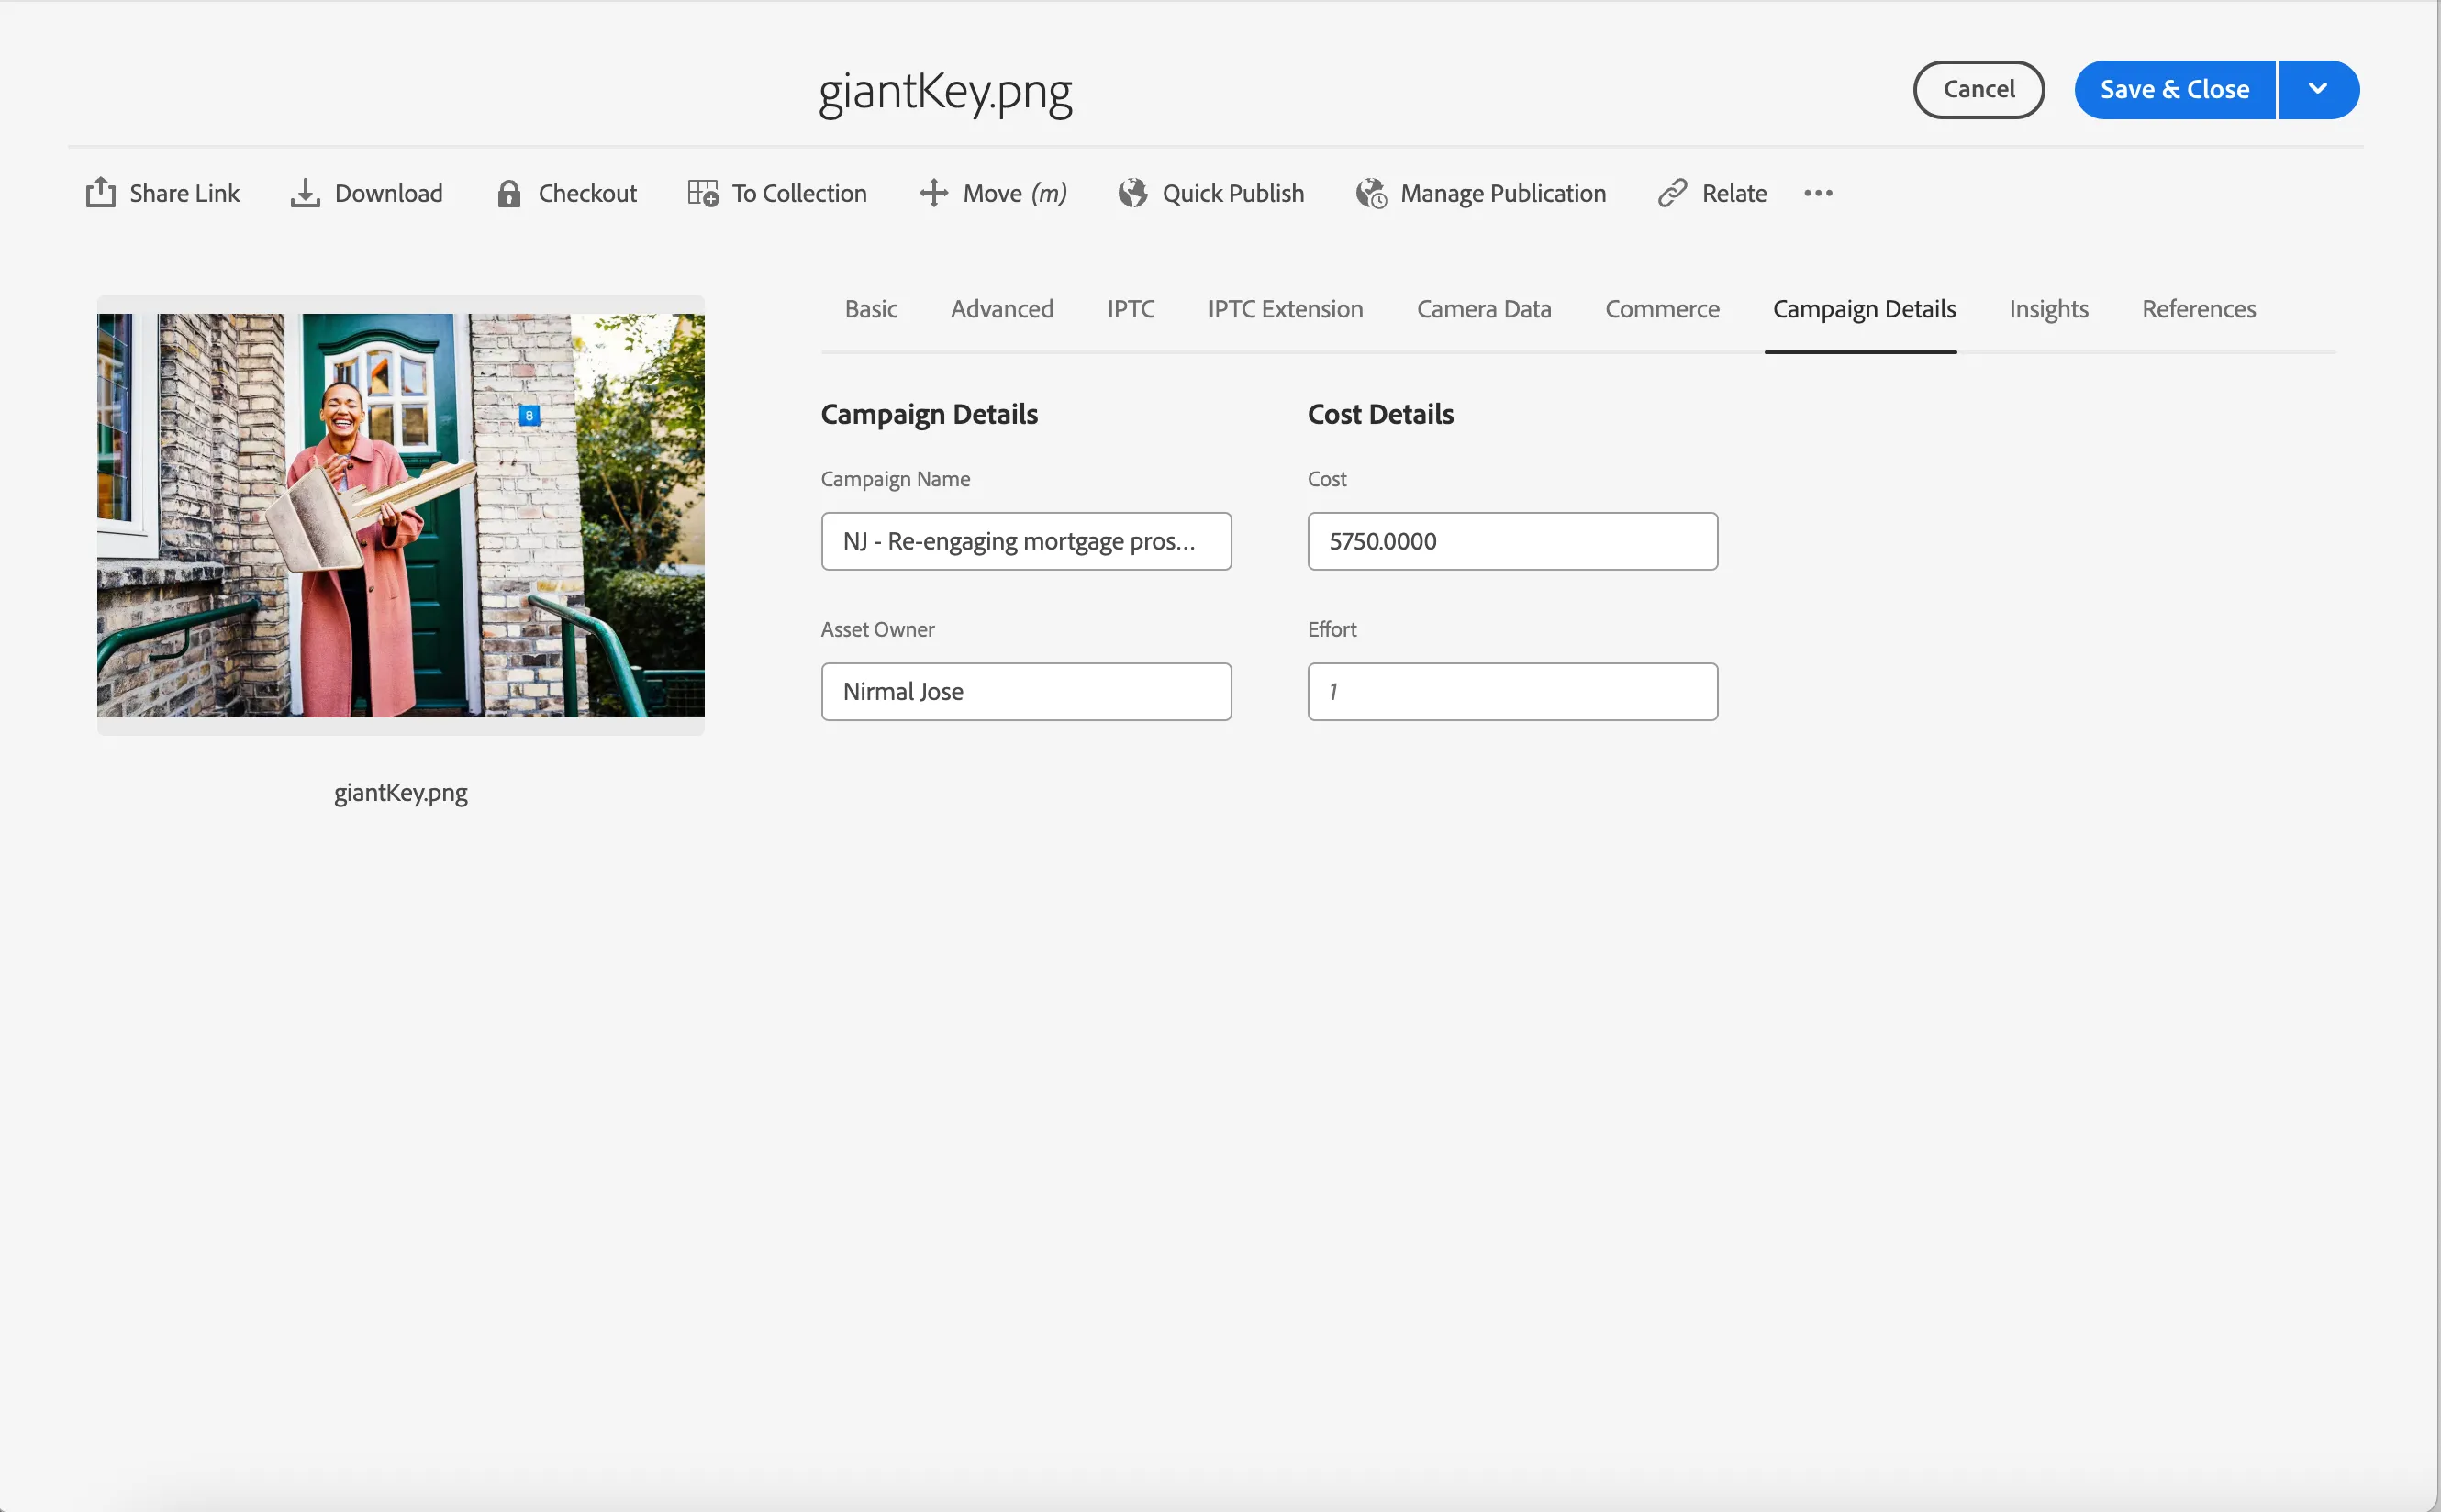The image size is (2441, 1512).
Task: Click the Manage Publication label
Action: pyautogui.click(x=1503, y=193)
